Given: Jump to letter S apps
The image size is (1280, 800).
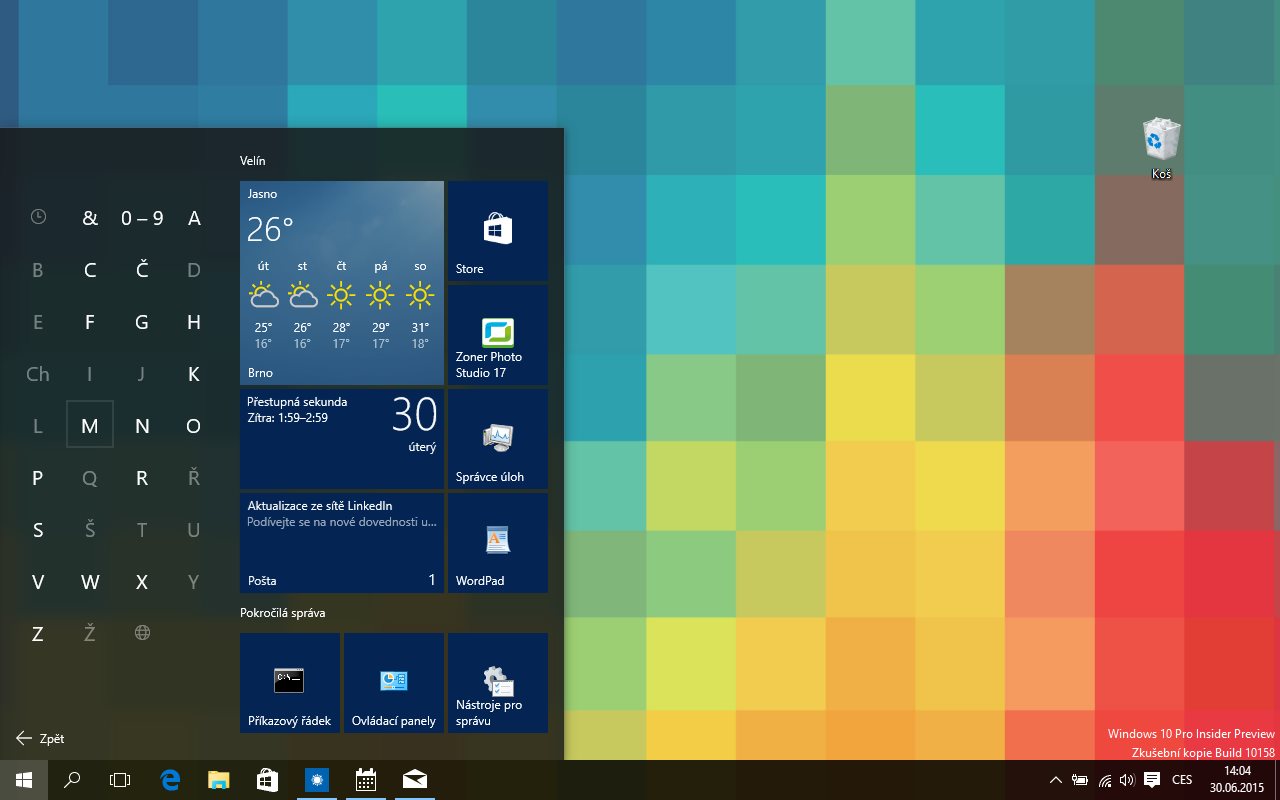Looking at the screenshot, I should pos(38,530).
